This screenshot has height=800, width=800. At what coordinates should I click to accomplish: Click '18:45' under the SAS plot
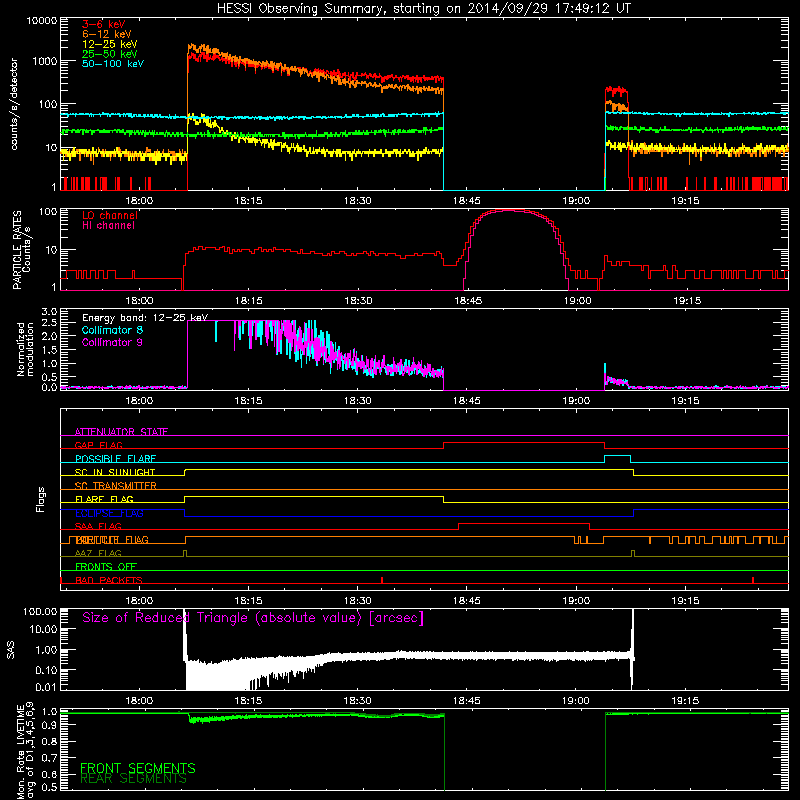pos(467,701)
